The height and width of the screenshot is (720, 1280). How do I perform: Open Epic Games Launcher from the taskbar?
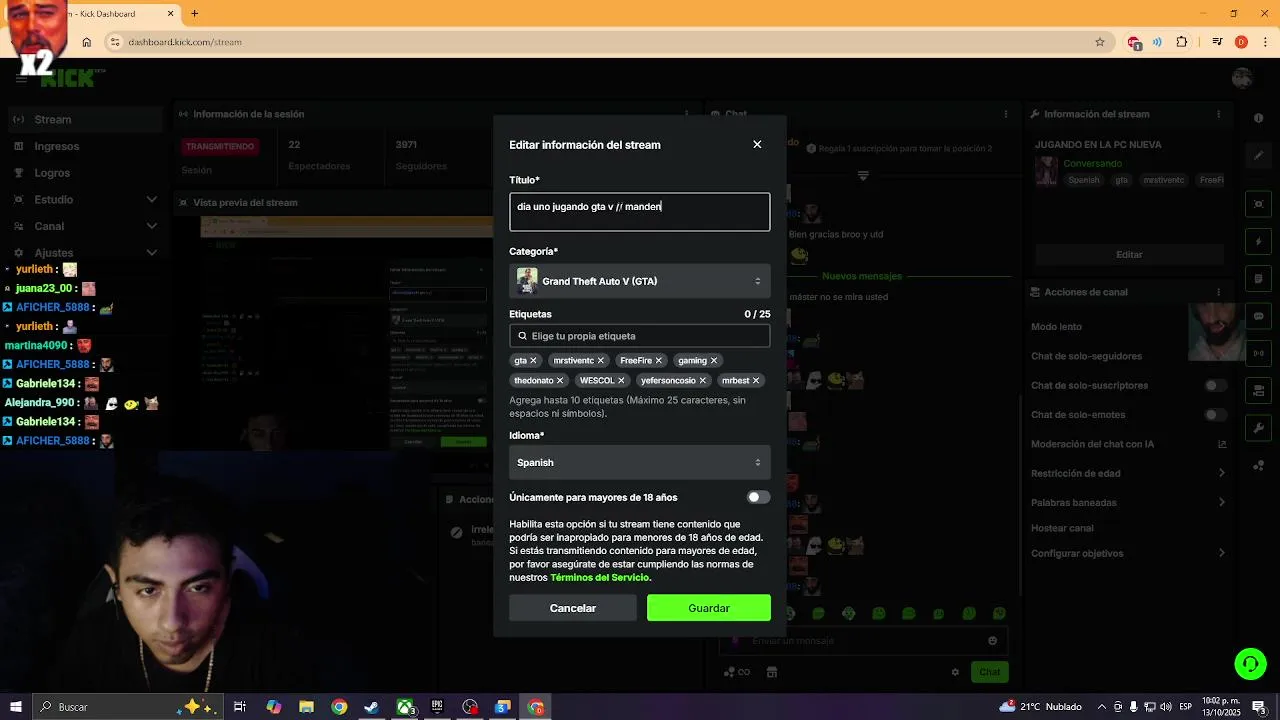[x=437, y=707]
